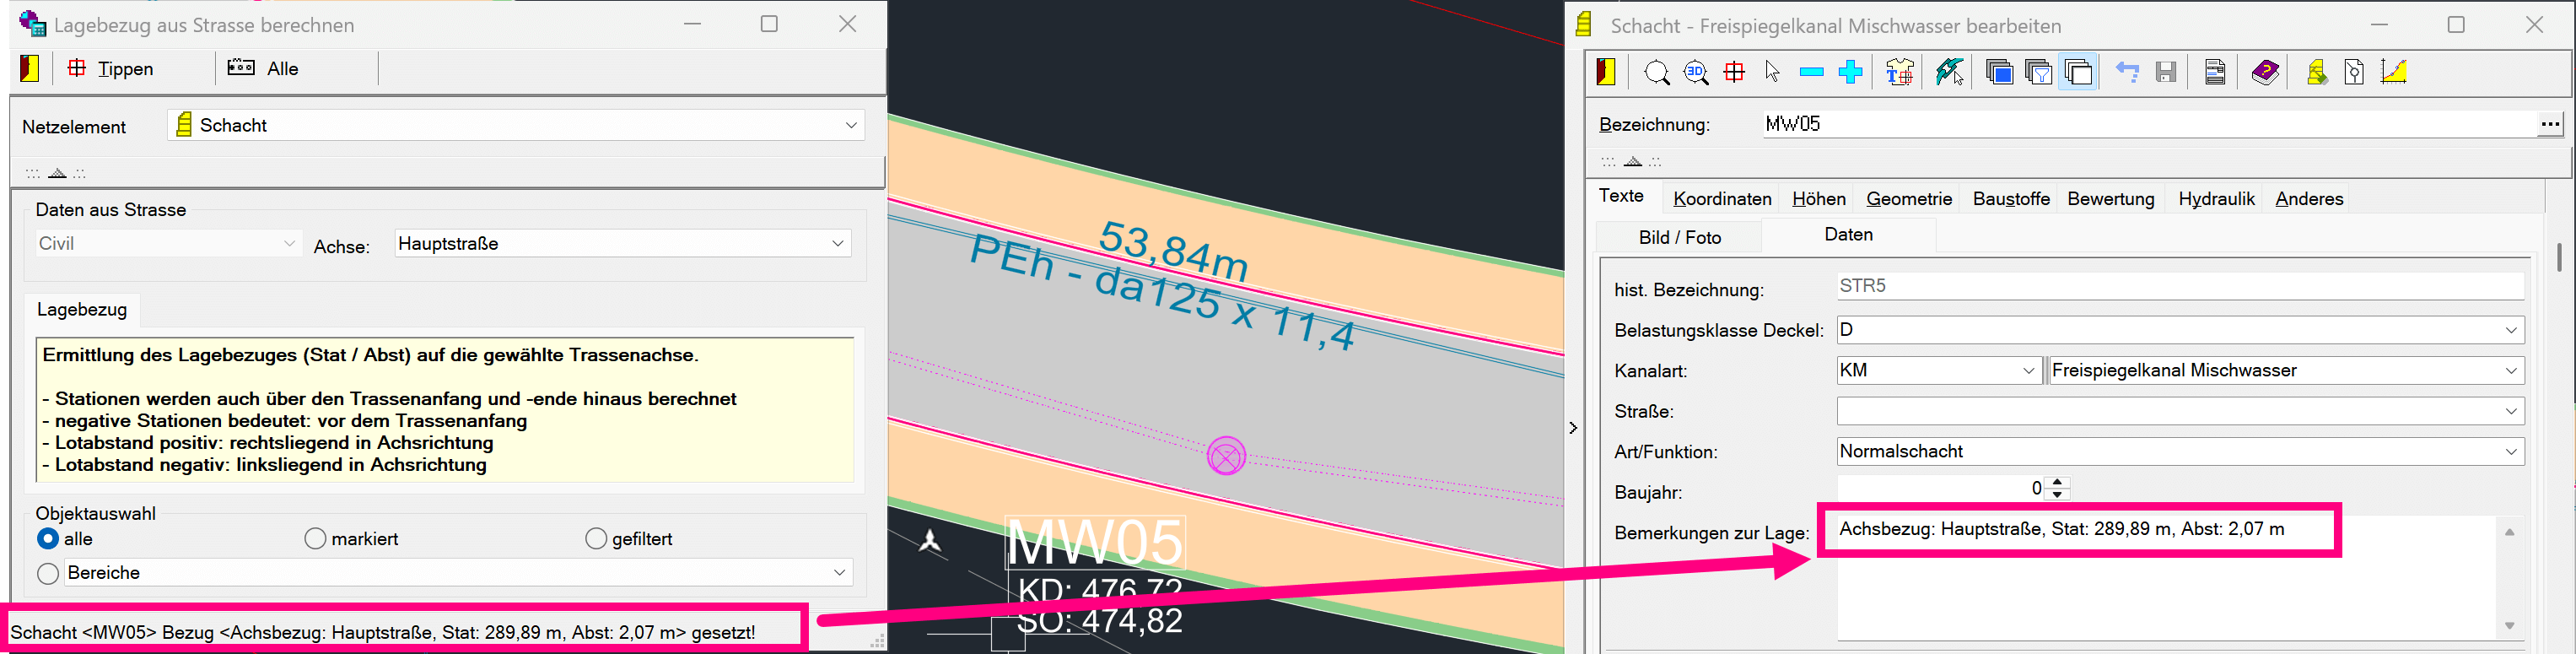Open the Hydraulik tab
The width and height of the screenshot is (2576, 654).
click(2216, 199)
